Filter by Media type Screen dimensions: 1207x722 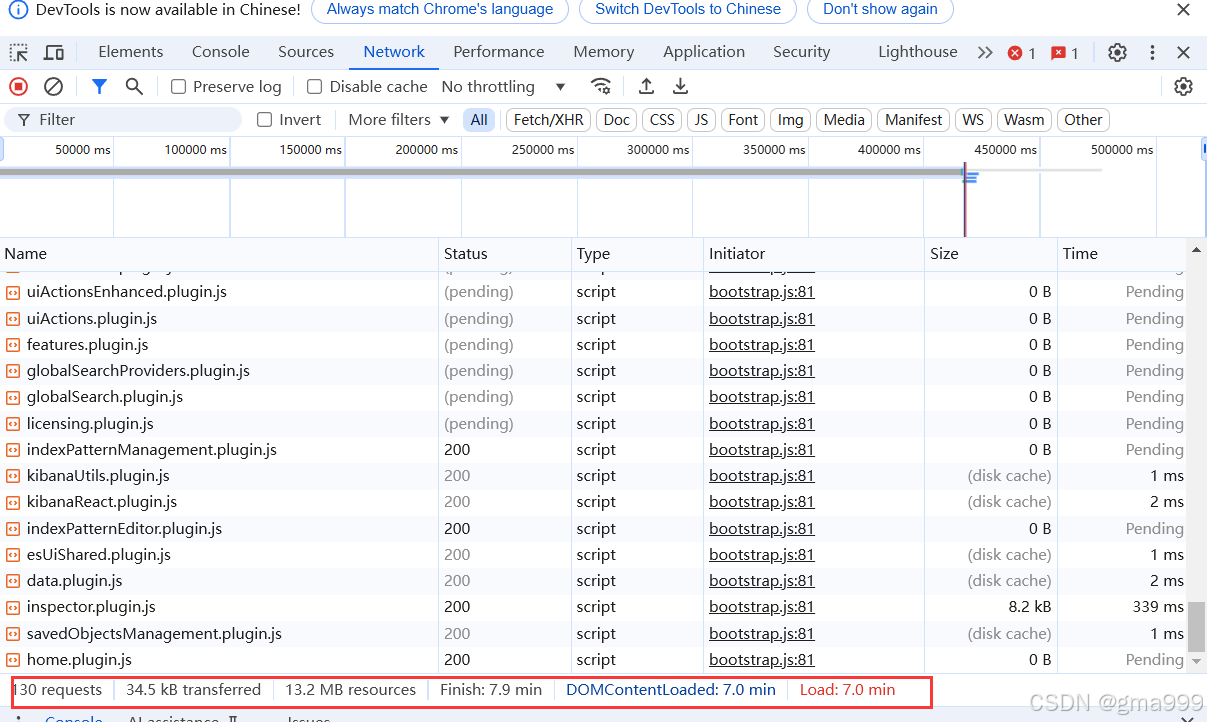844,120
